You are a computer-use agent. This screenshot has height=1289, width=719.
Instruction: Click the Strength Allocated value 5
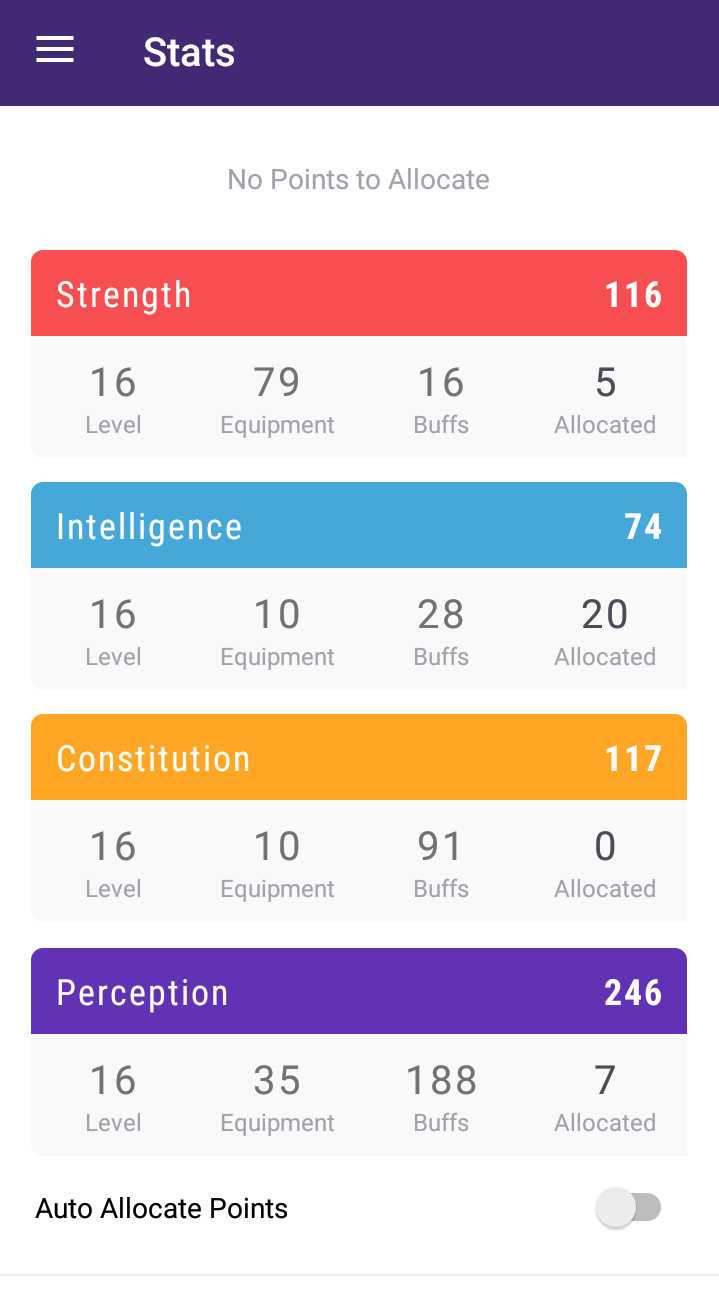coord(605,382)
